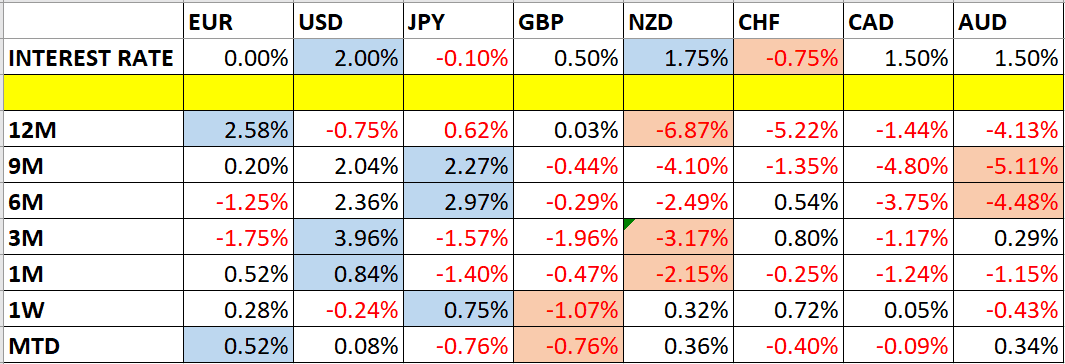
Task: Click the green comment indicator in NZD 3M cell
Action: (x=629, y=223)
